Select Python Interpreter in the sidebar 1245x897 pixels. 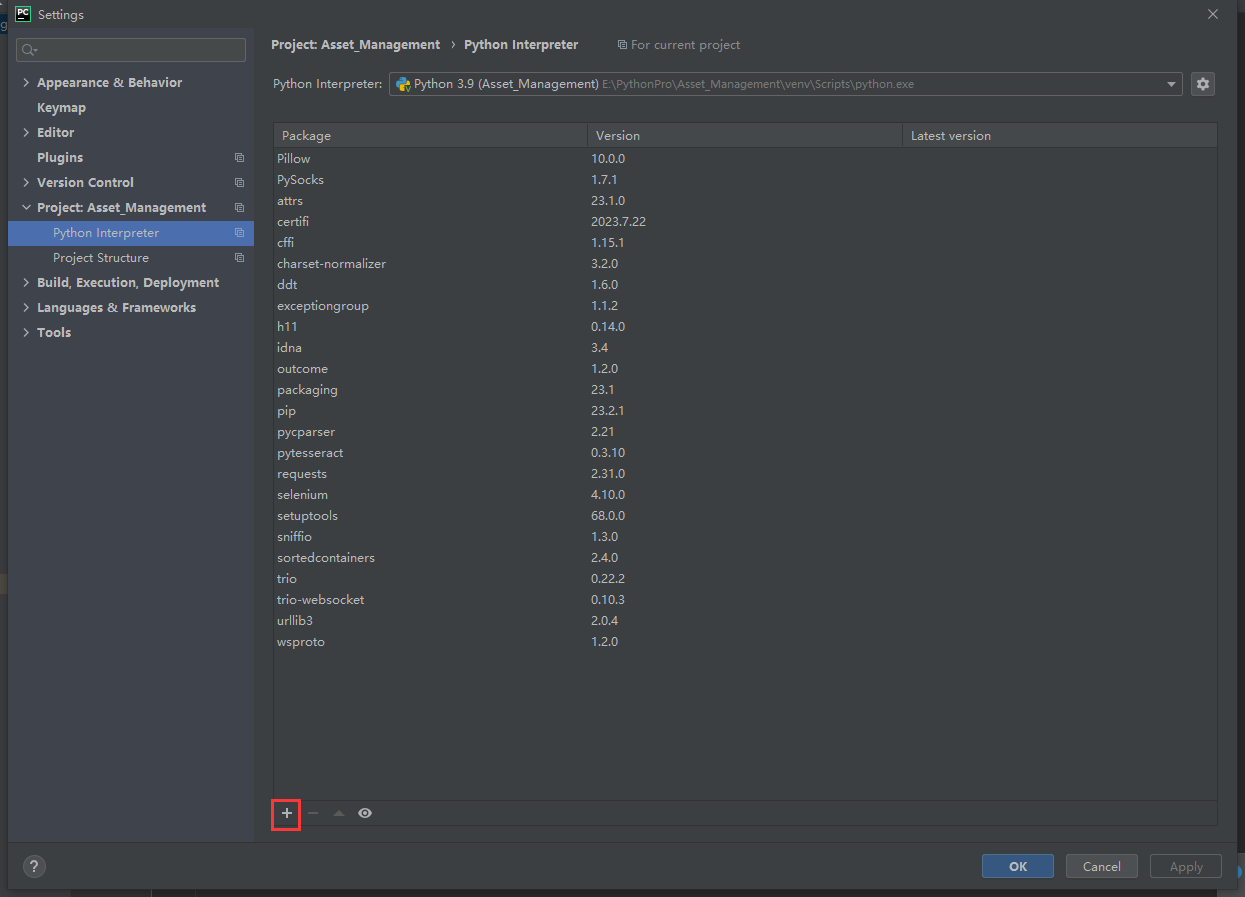tap(131, 233)
